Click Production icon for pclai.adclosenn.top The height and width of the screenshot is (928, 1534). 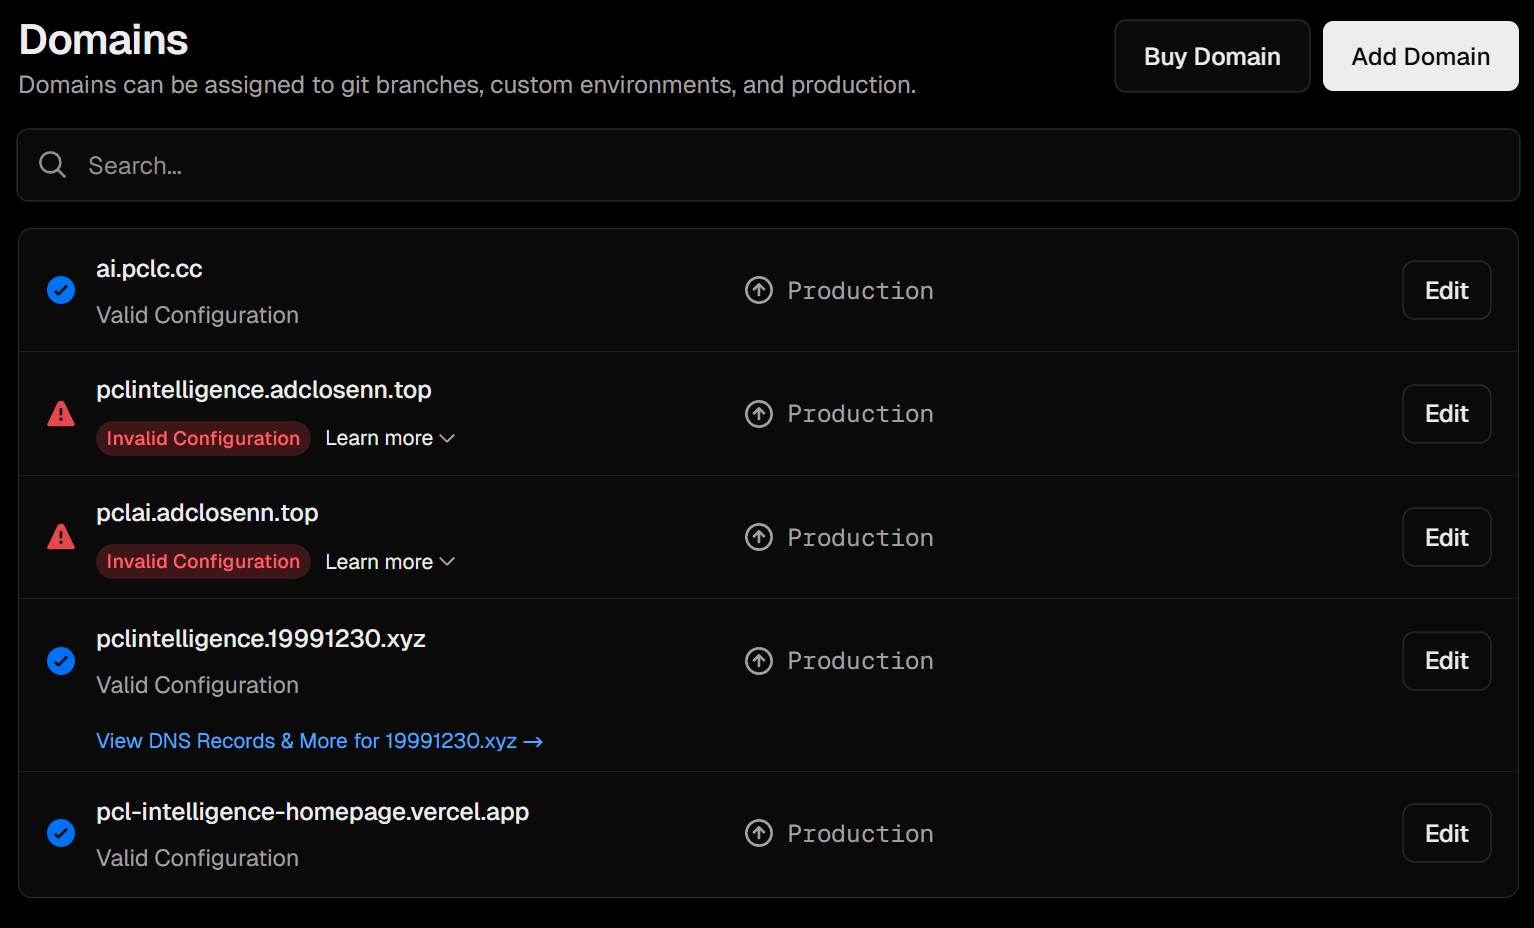pyautogui.click(x=759, y=537)
